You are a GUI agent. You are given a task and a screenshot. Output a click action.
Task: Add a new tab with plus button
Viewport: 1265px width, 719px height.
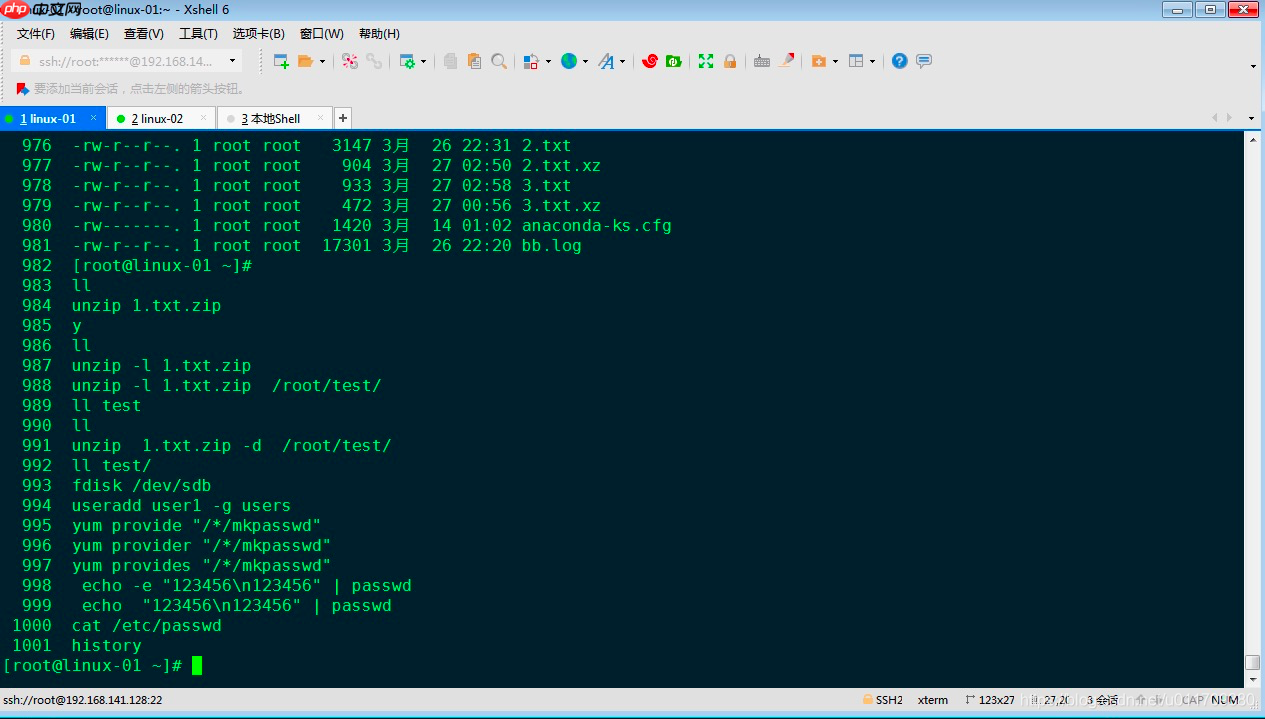(x=342, y=118)
